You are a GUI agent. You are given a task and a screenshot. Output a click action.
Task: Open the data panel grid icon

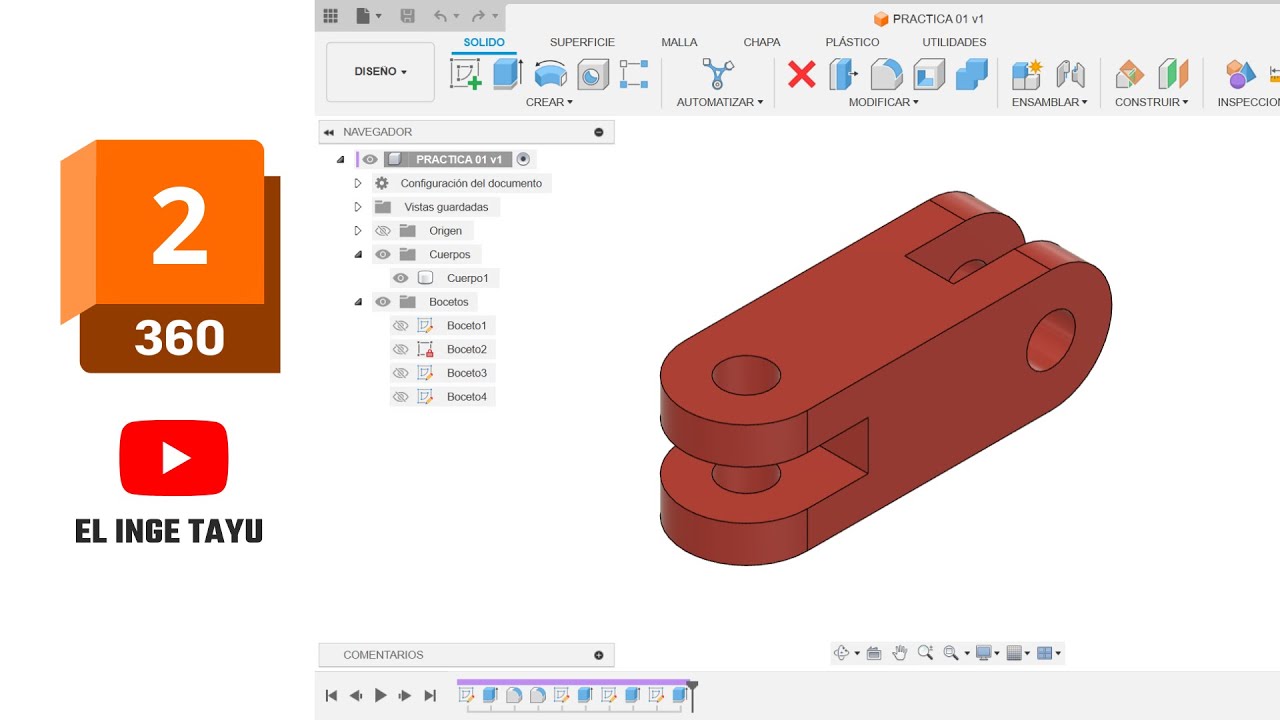pos(331,16)
